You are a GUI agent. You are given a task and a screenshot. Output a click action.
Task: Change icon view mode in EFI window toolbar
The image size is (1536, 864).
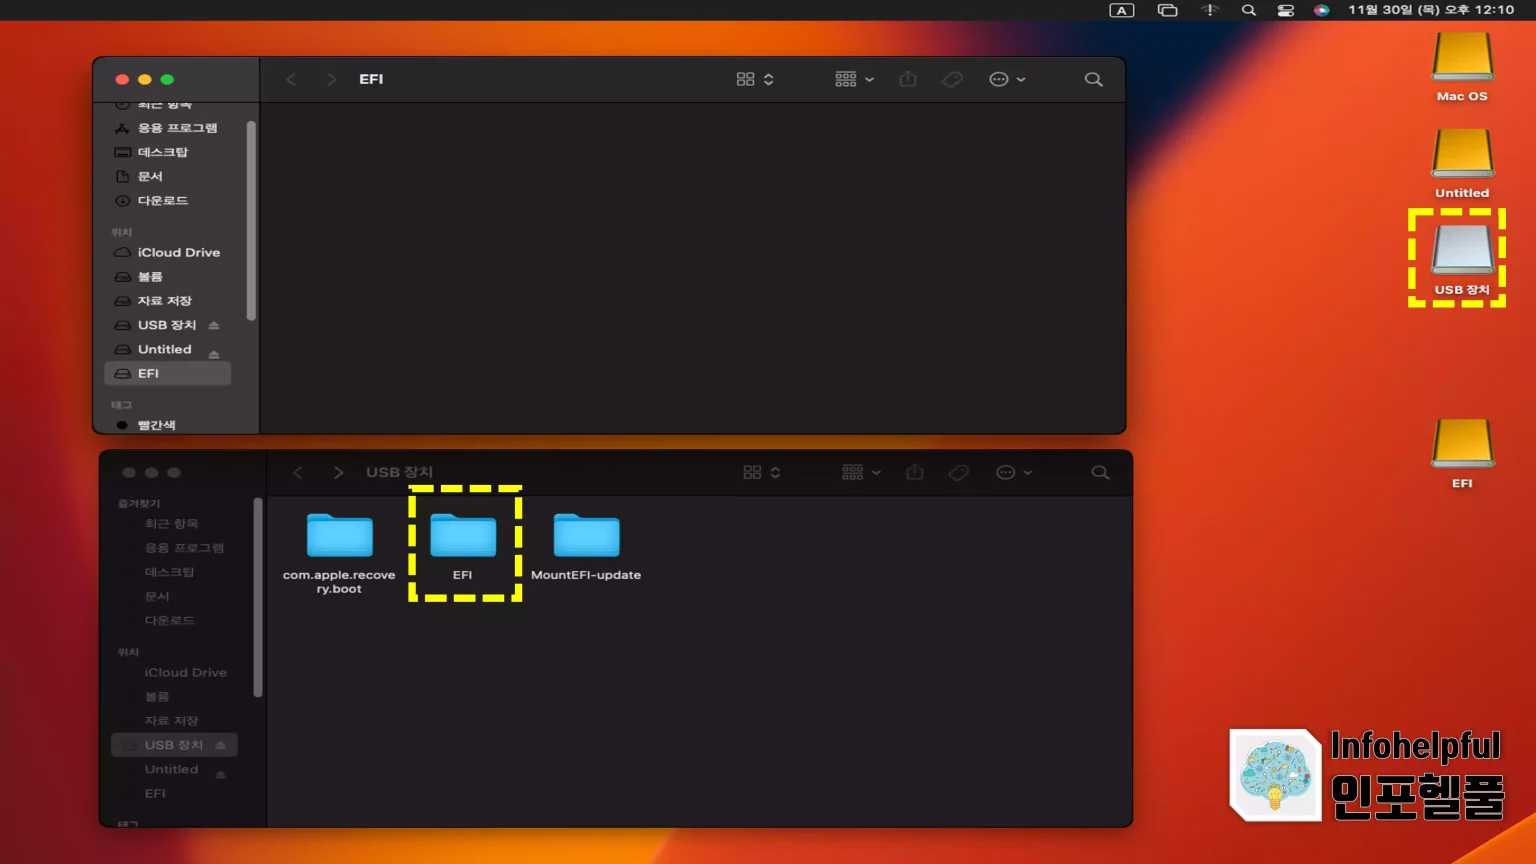coord(755,79)
